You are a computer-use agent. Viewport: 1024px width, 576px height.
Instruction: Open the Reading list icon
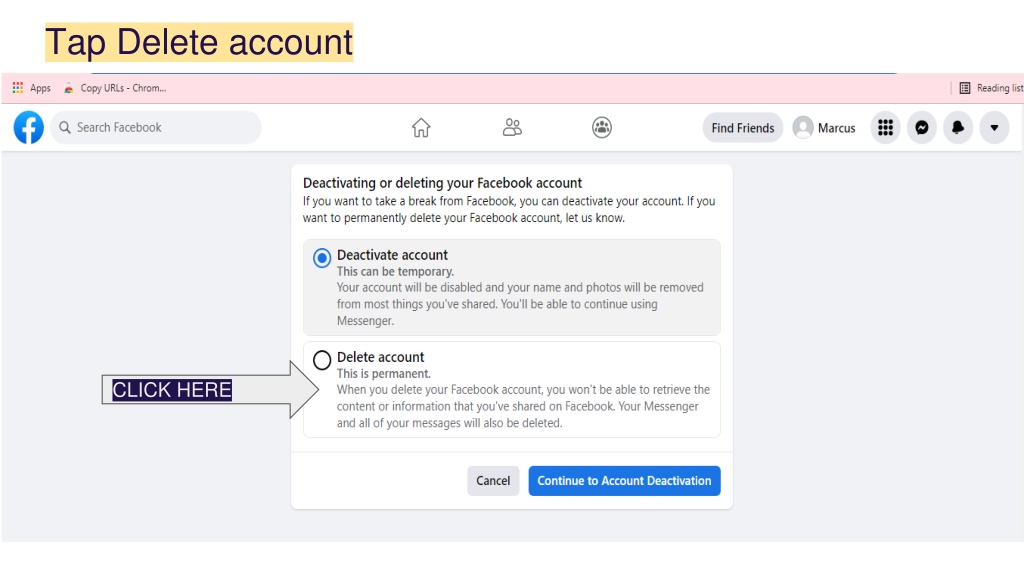(x=965, y=88)
